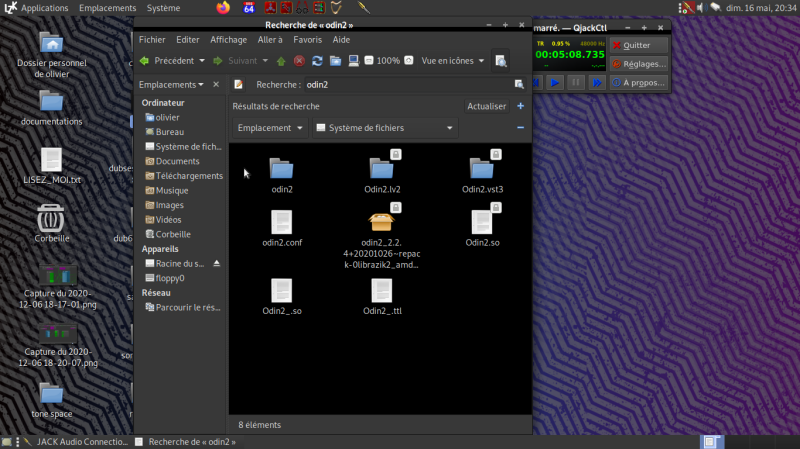Select the odin2_2.2.4 package file
This screenshot has width=800, height=449.
pyautogui.click(x=382, y=236)
